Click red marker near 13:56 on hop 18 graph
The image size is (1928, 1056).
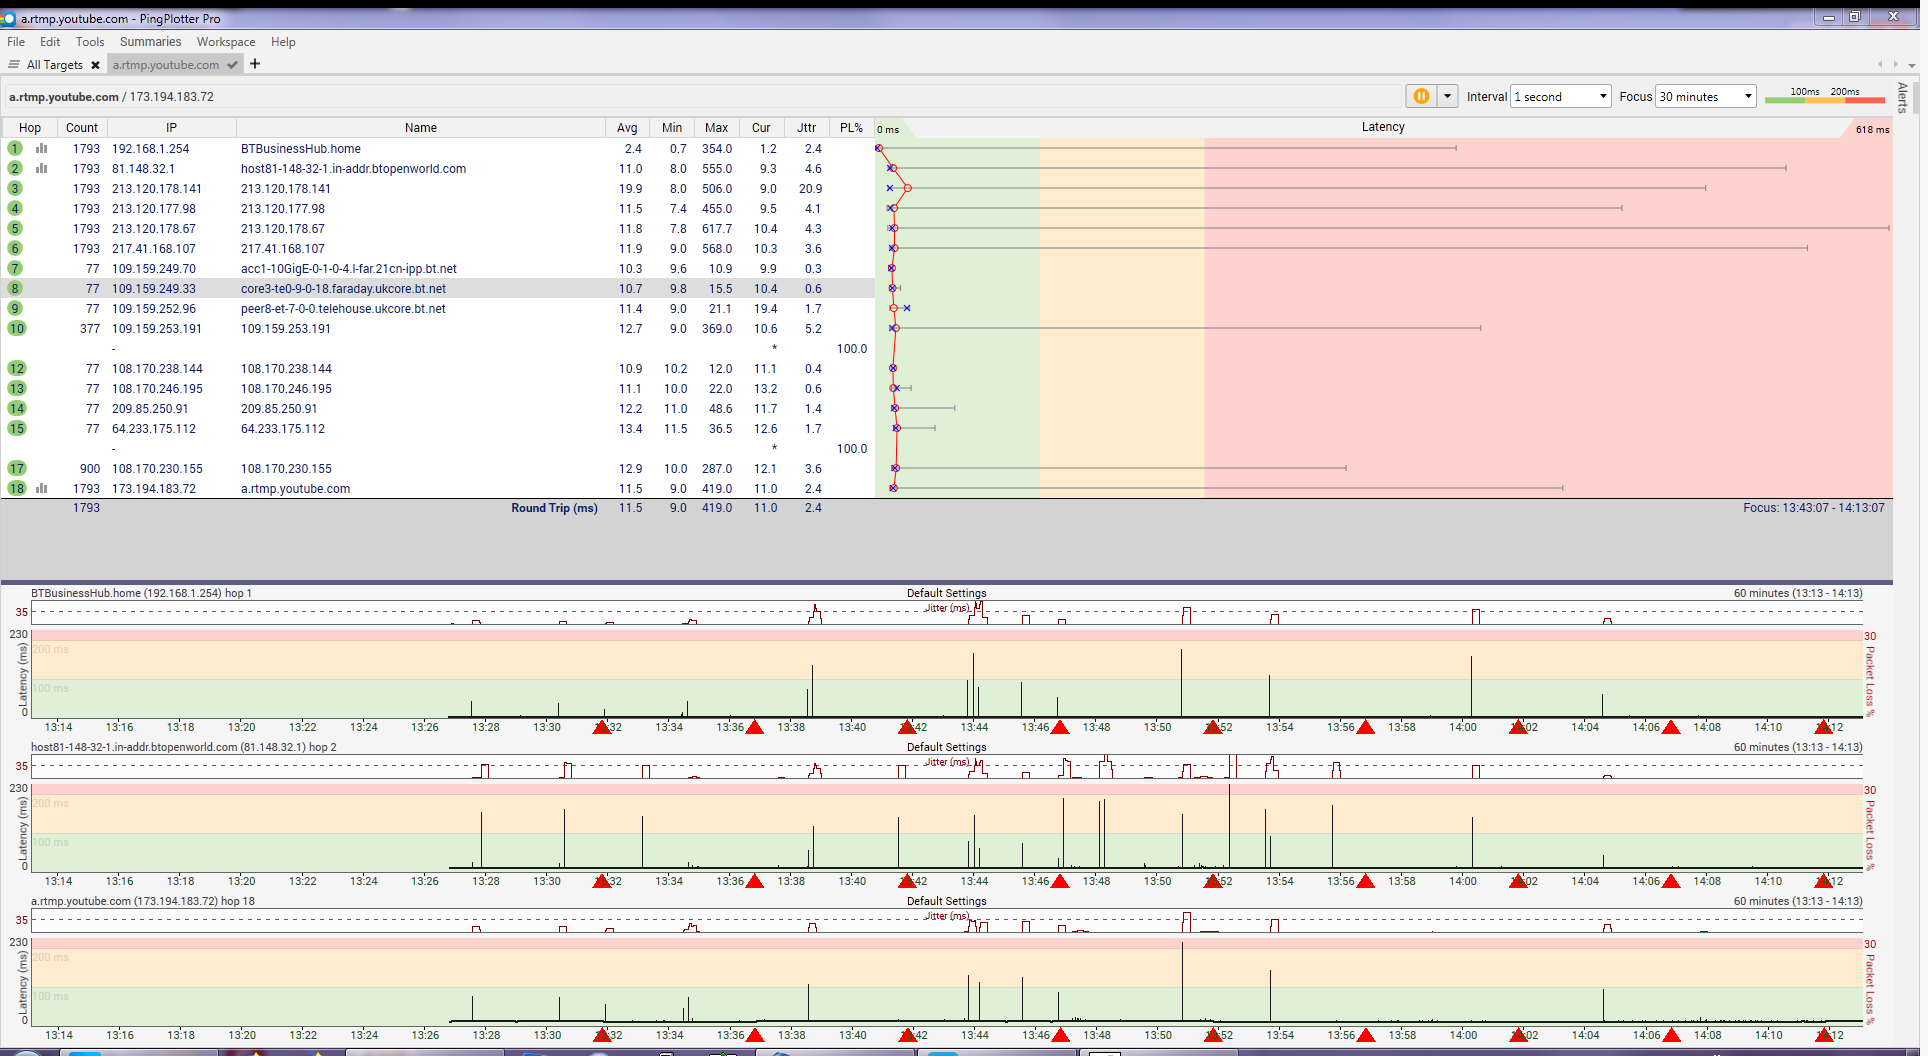pos(1366,1035)
